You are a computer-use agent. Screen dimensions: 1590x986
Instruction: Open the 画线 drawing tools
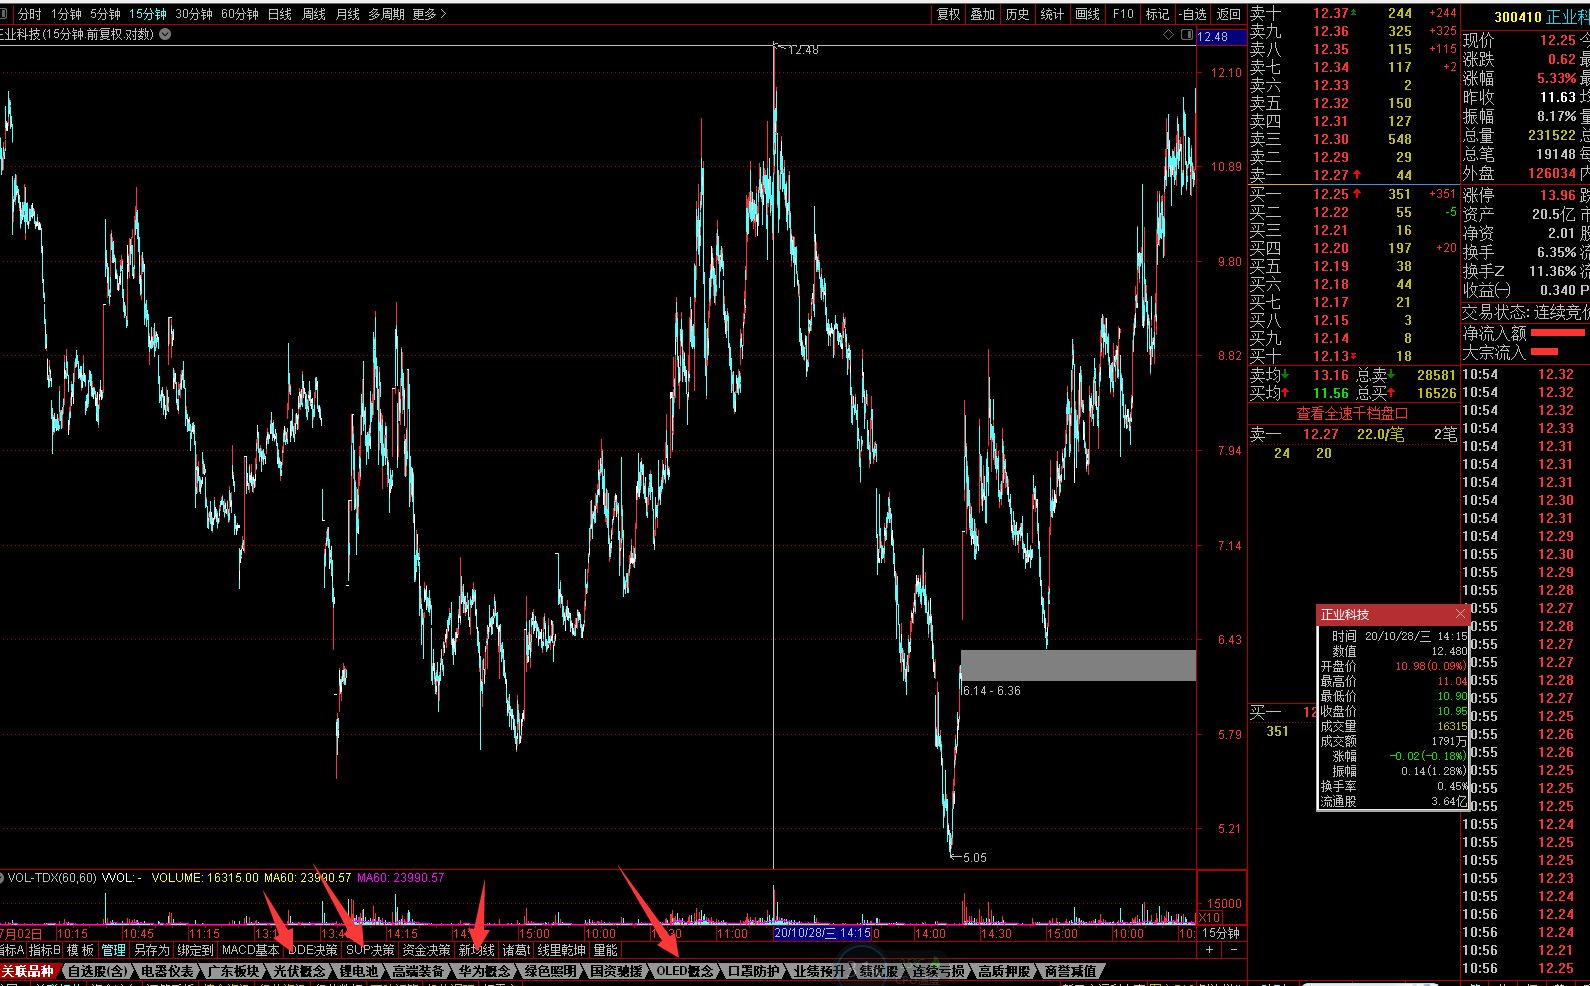tap(1088, 14)
